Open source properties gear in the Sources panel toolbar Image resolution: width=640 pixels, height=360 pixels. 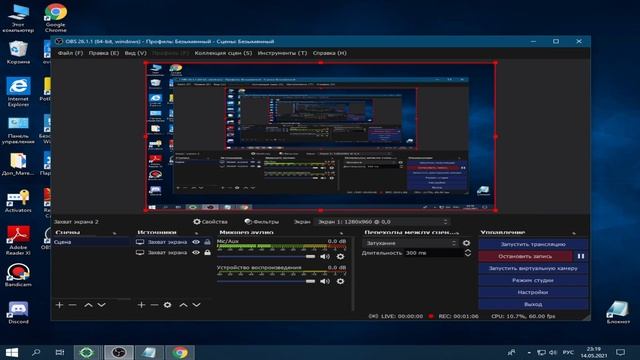pyautogui.click(x=167, y=305)
